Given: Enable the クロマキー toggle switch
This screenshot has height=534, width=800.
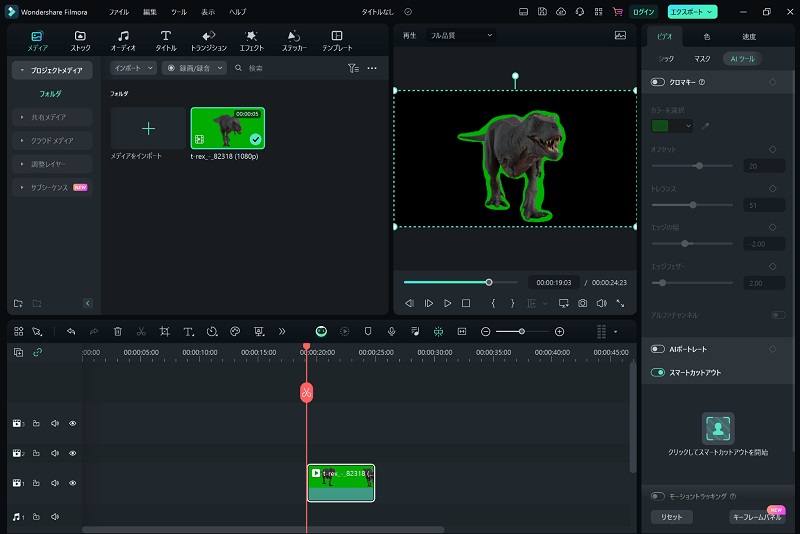Looking at the screenshot, I should 658,82.
